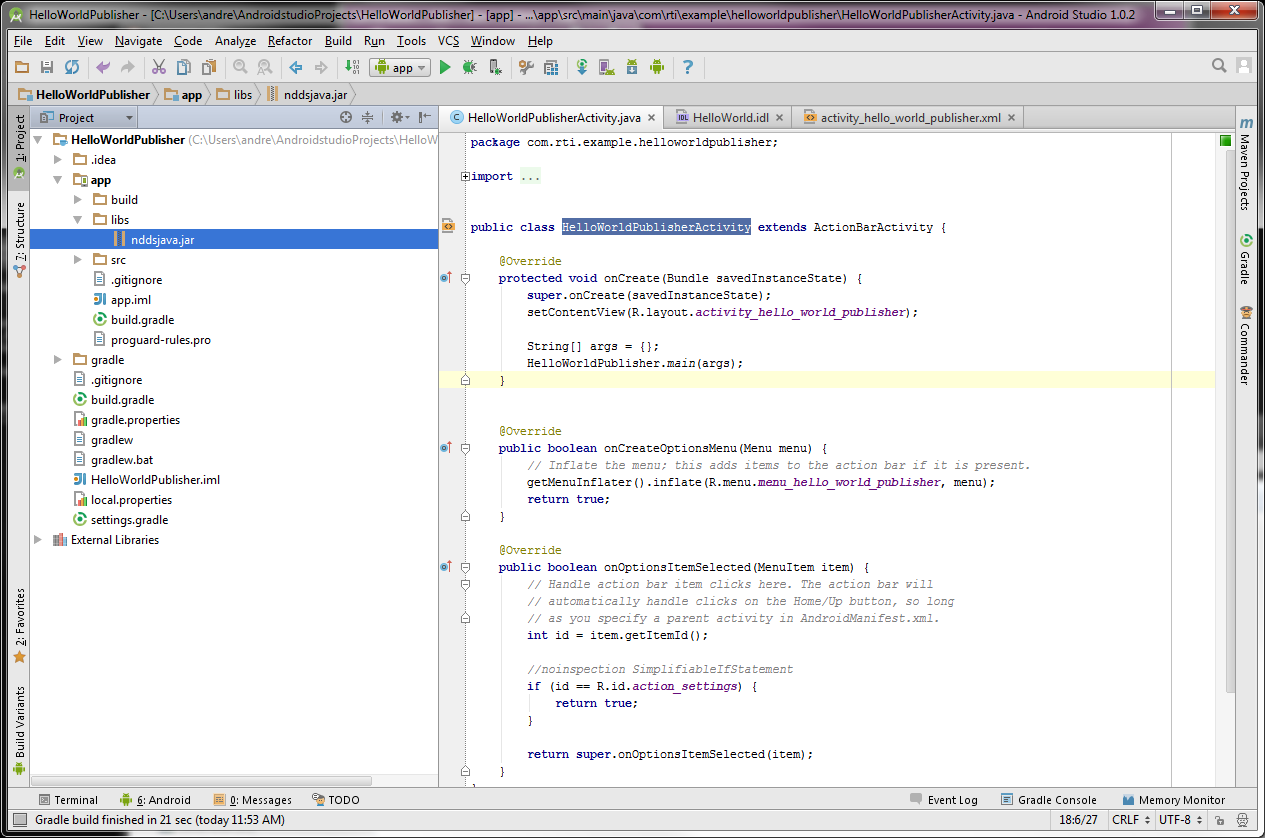Image resolution: width=1265 pixels, height=838 pixels.
Task: Open the VCS menu
Action: pyautogui.click(x=449, y=41)
